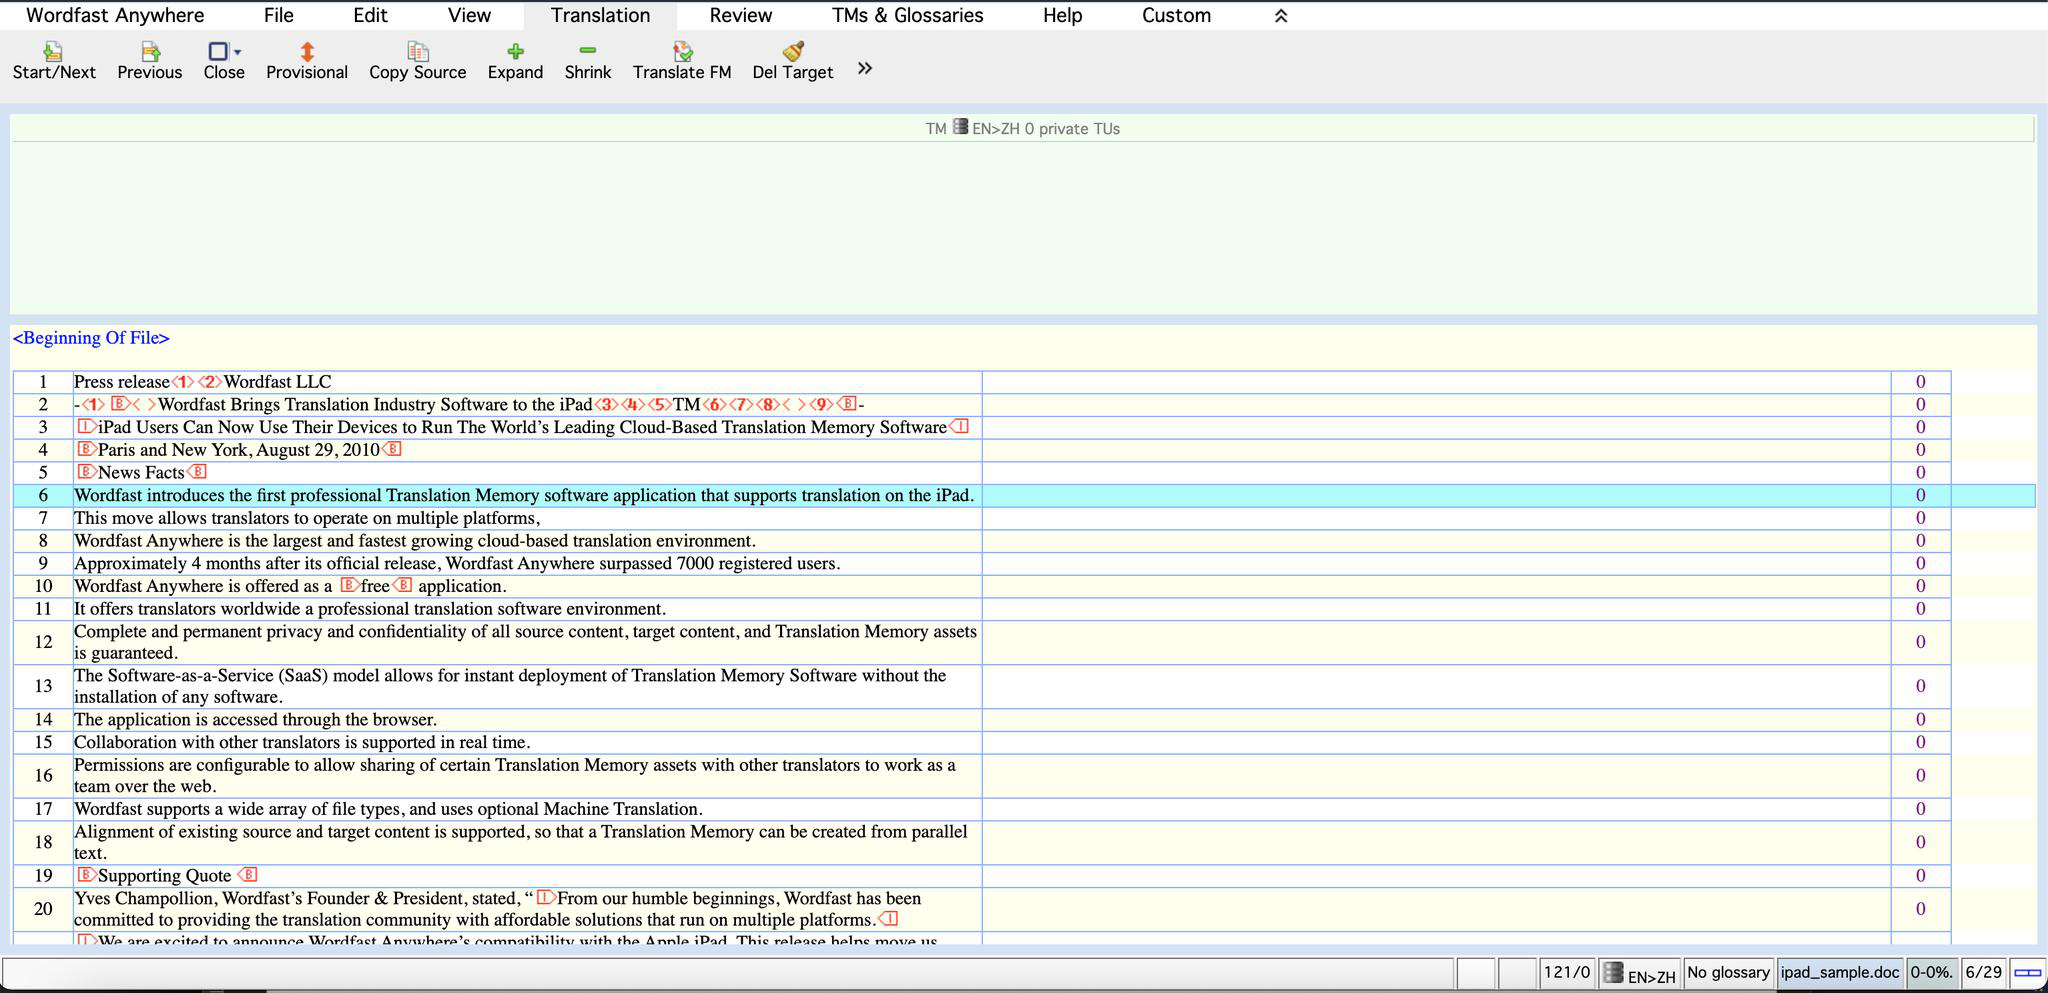This screenshot has width=2048, height=993.
Task: Click opening tag before 'Paris and New York'
Action: [87, 450]
